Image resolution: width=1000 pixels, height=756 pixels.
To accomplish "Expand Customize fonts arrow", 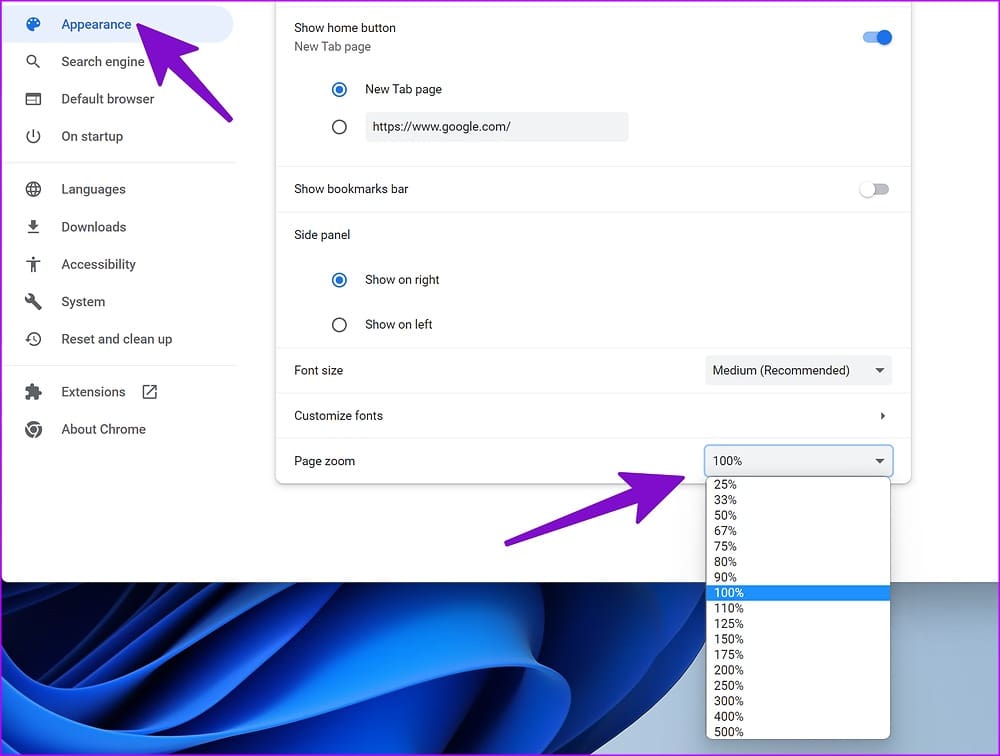I will (x=883, y=416).
